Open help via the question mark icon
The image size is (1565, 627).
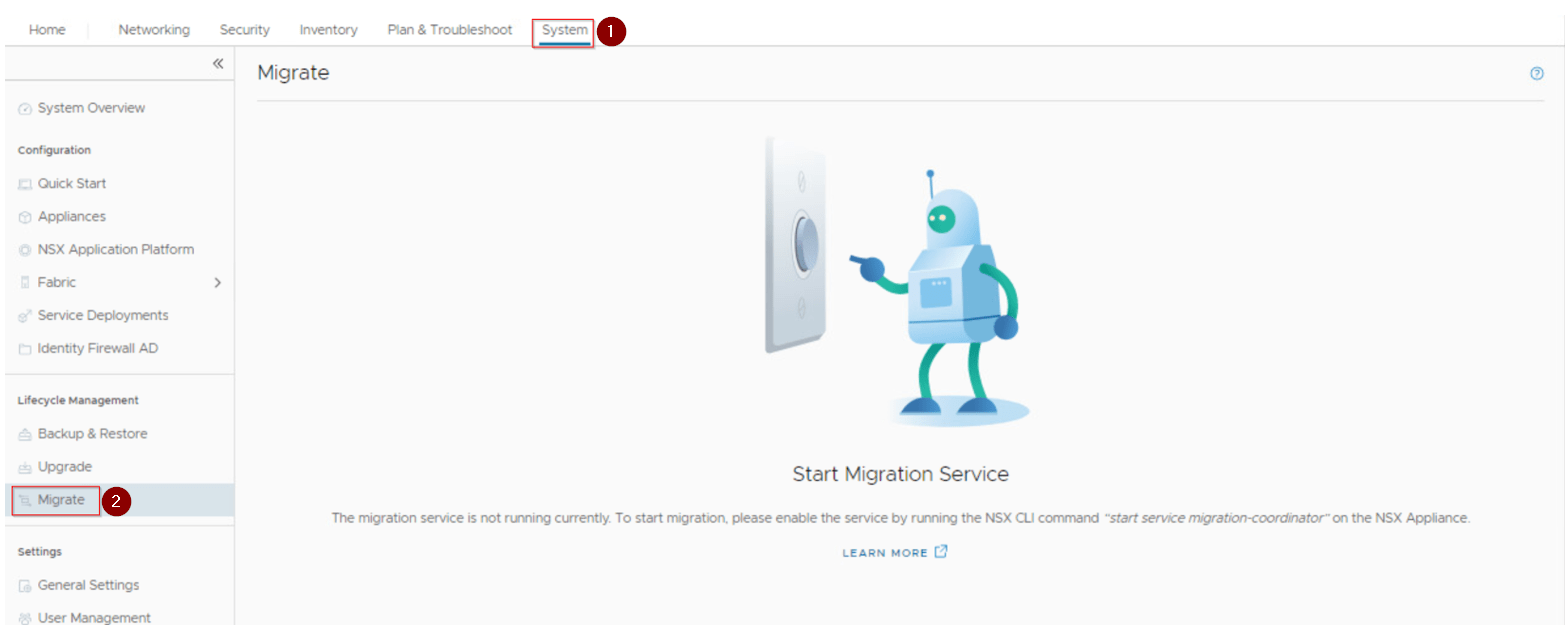pos(1537,73)
